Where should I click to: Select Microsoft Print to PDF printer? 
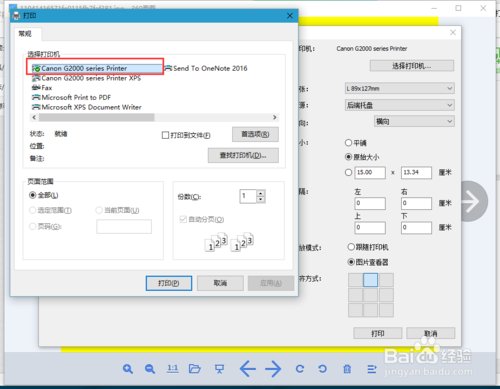click(x=71, y=98)
